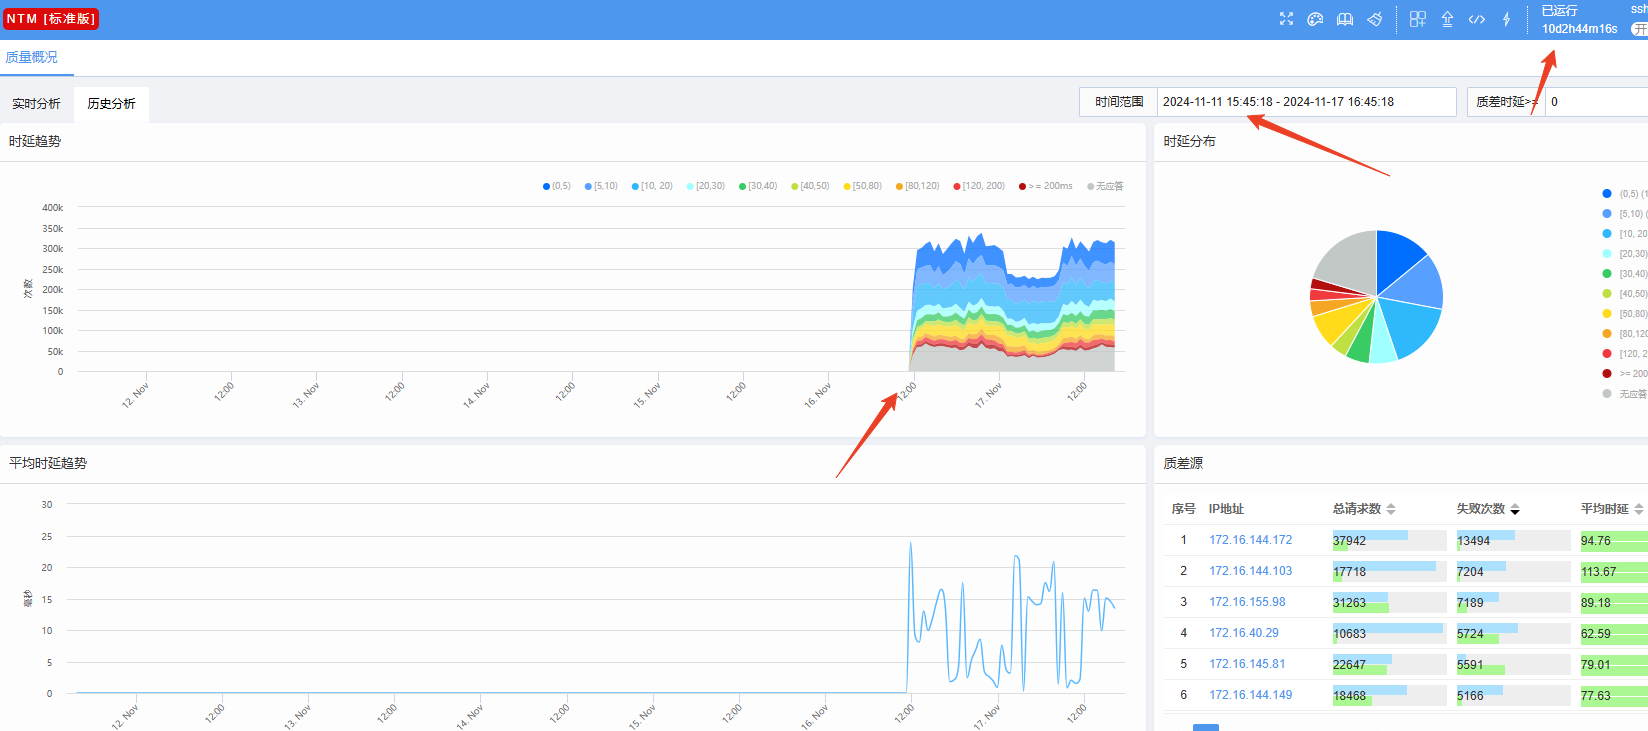
Task: Click total requests cell 22647
Action: click(1389, 665)
